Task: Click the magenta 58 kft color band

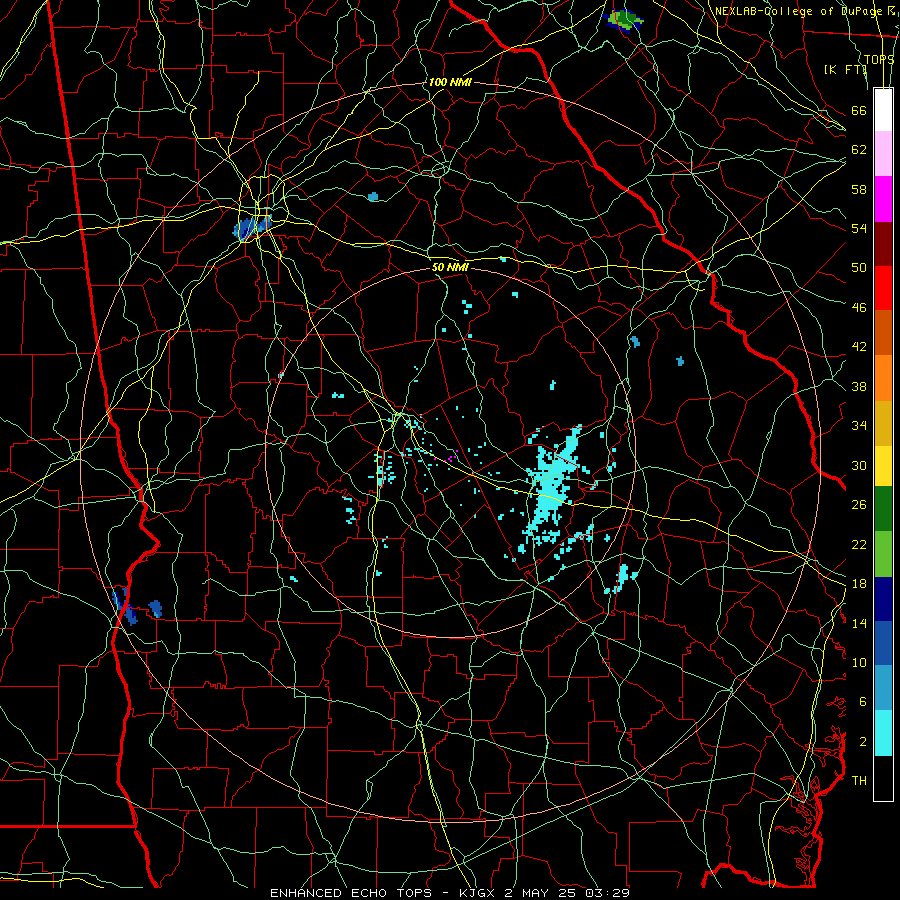Action: (x=883, y=199)
